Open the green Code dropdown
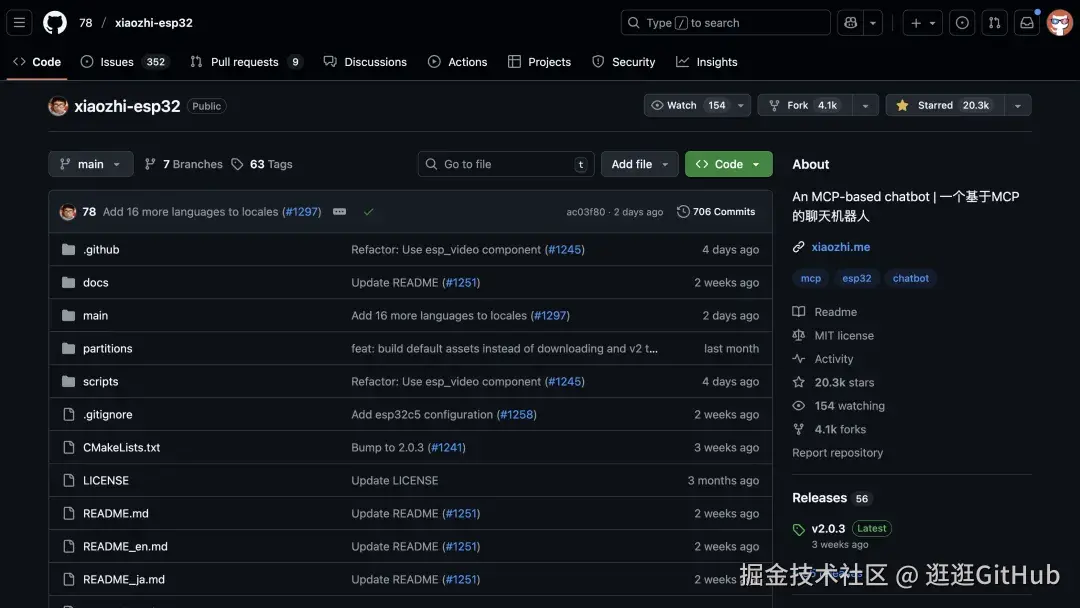 pyautogui.click(x=729, y=164)
